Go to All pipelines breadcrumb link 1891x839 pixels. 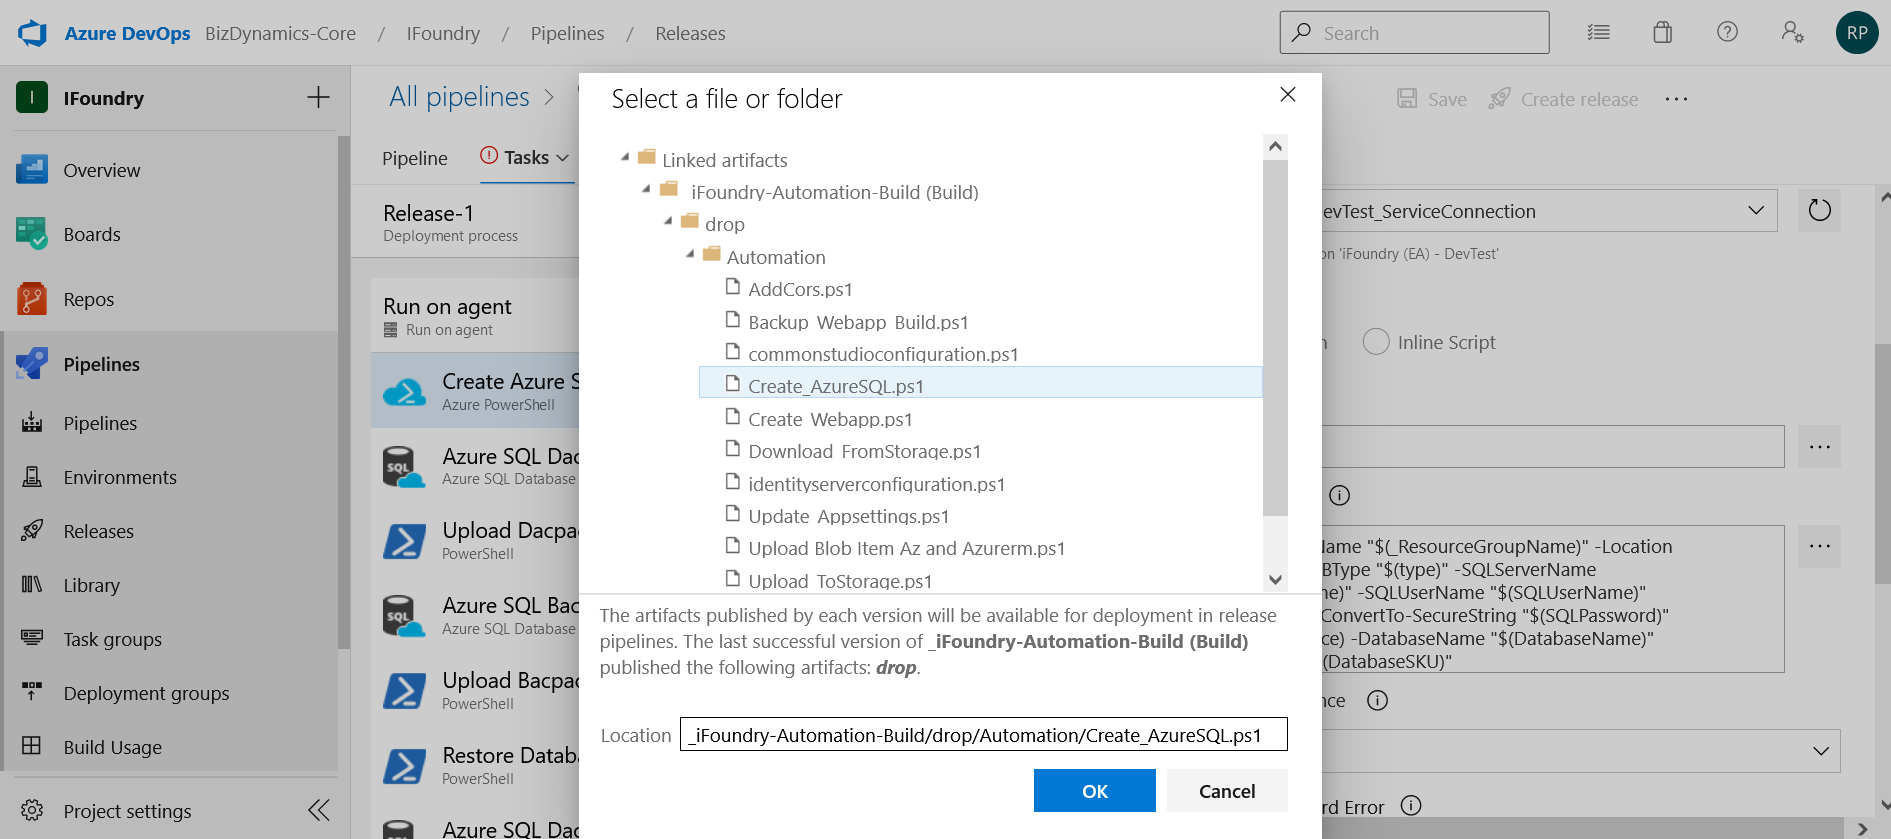pyautogui.click(x=459, y=97)
